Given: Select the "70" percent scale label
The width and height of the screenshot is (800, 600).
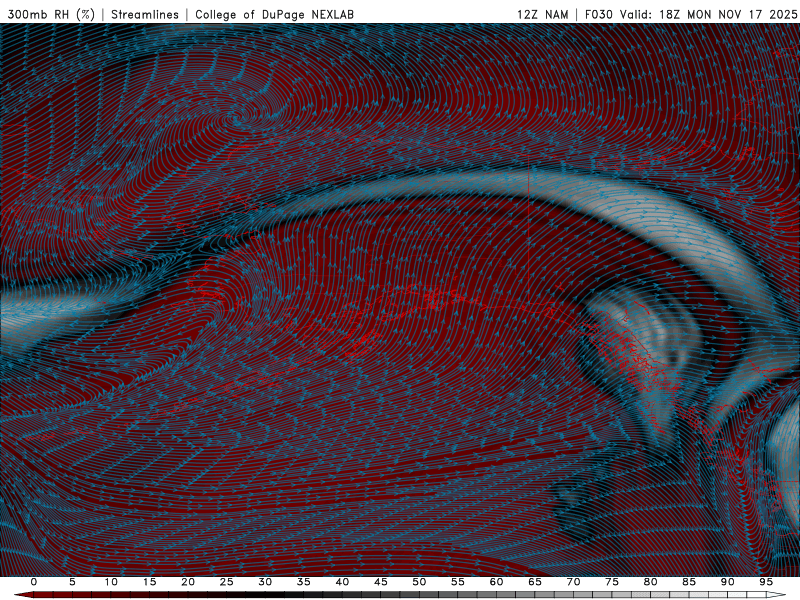Looking at the screenshot, I should click(x=573, y=582).
